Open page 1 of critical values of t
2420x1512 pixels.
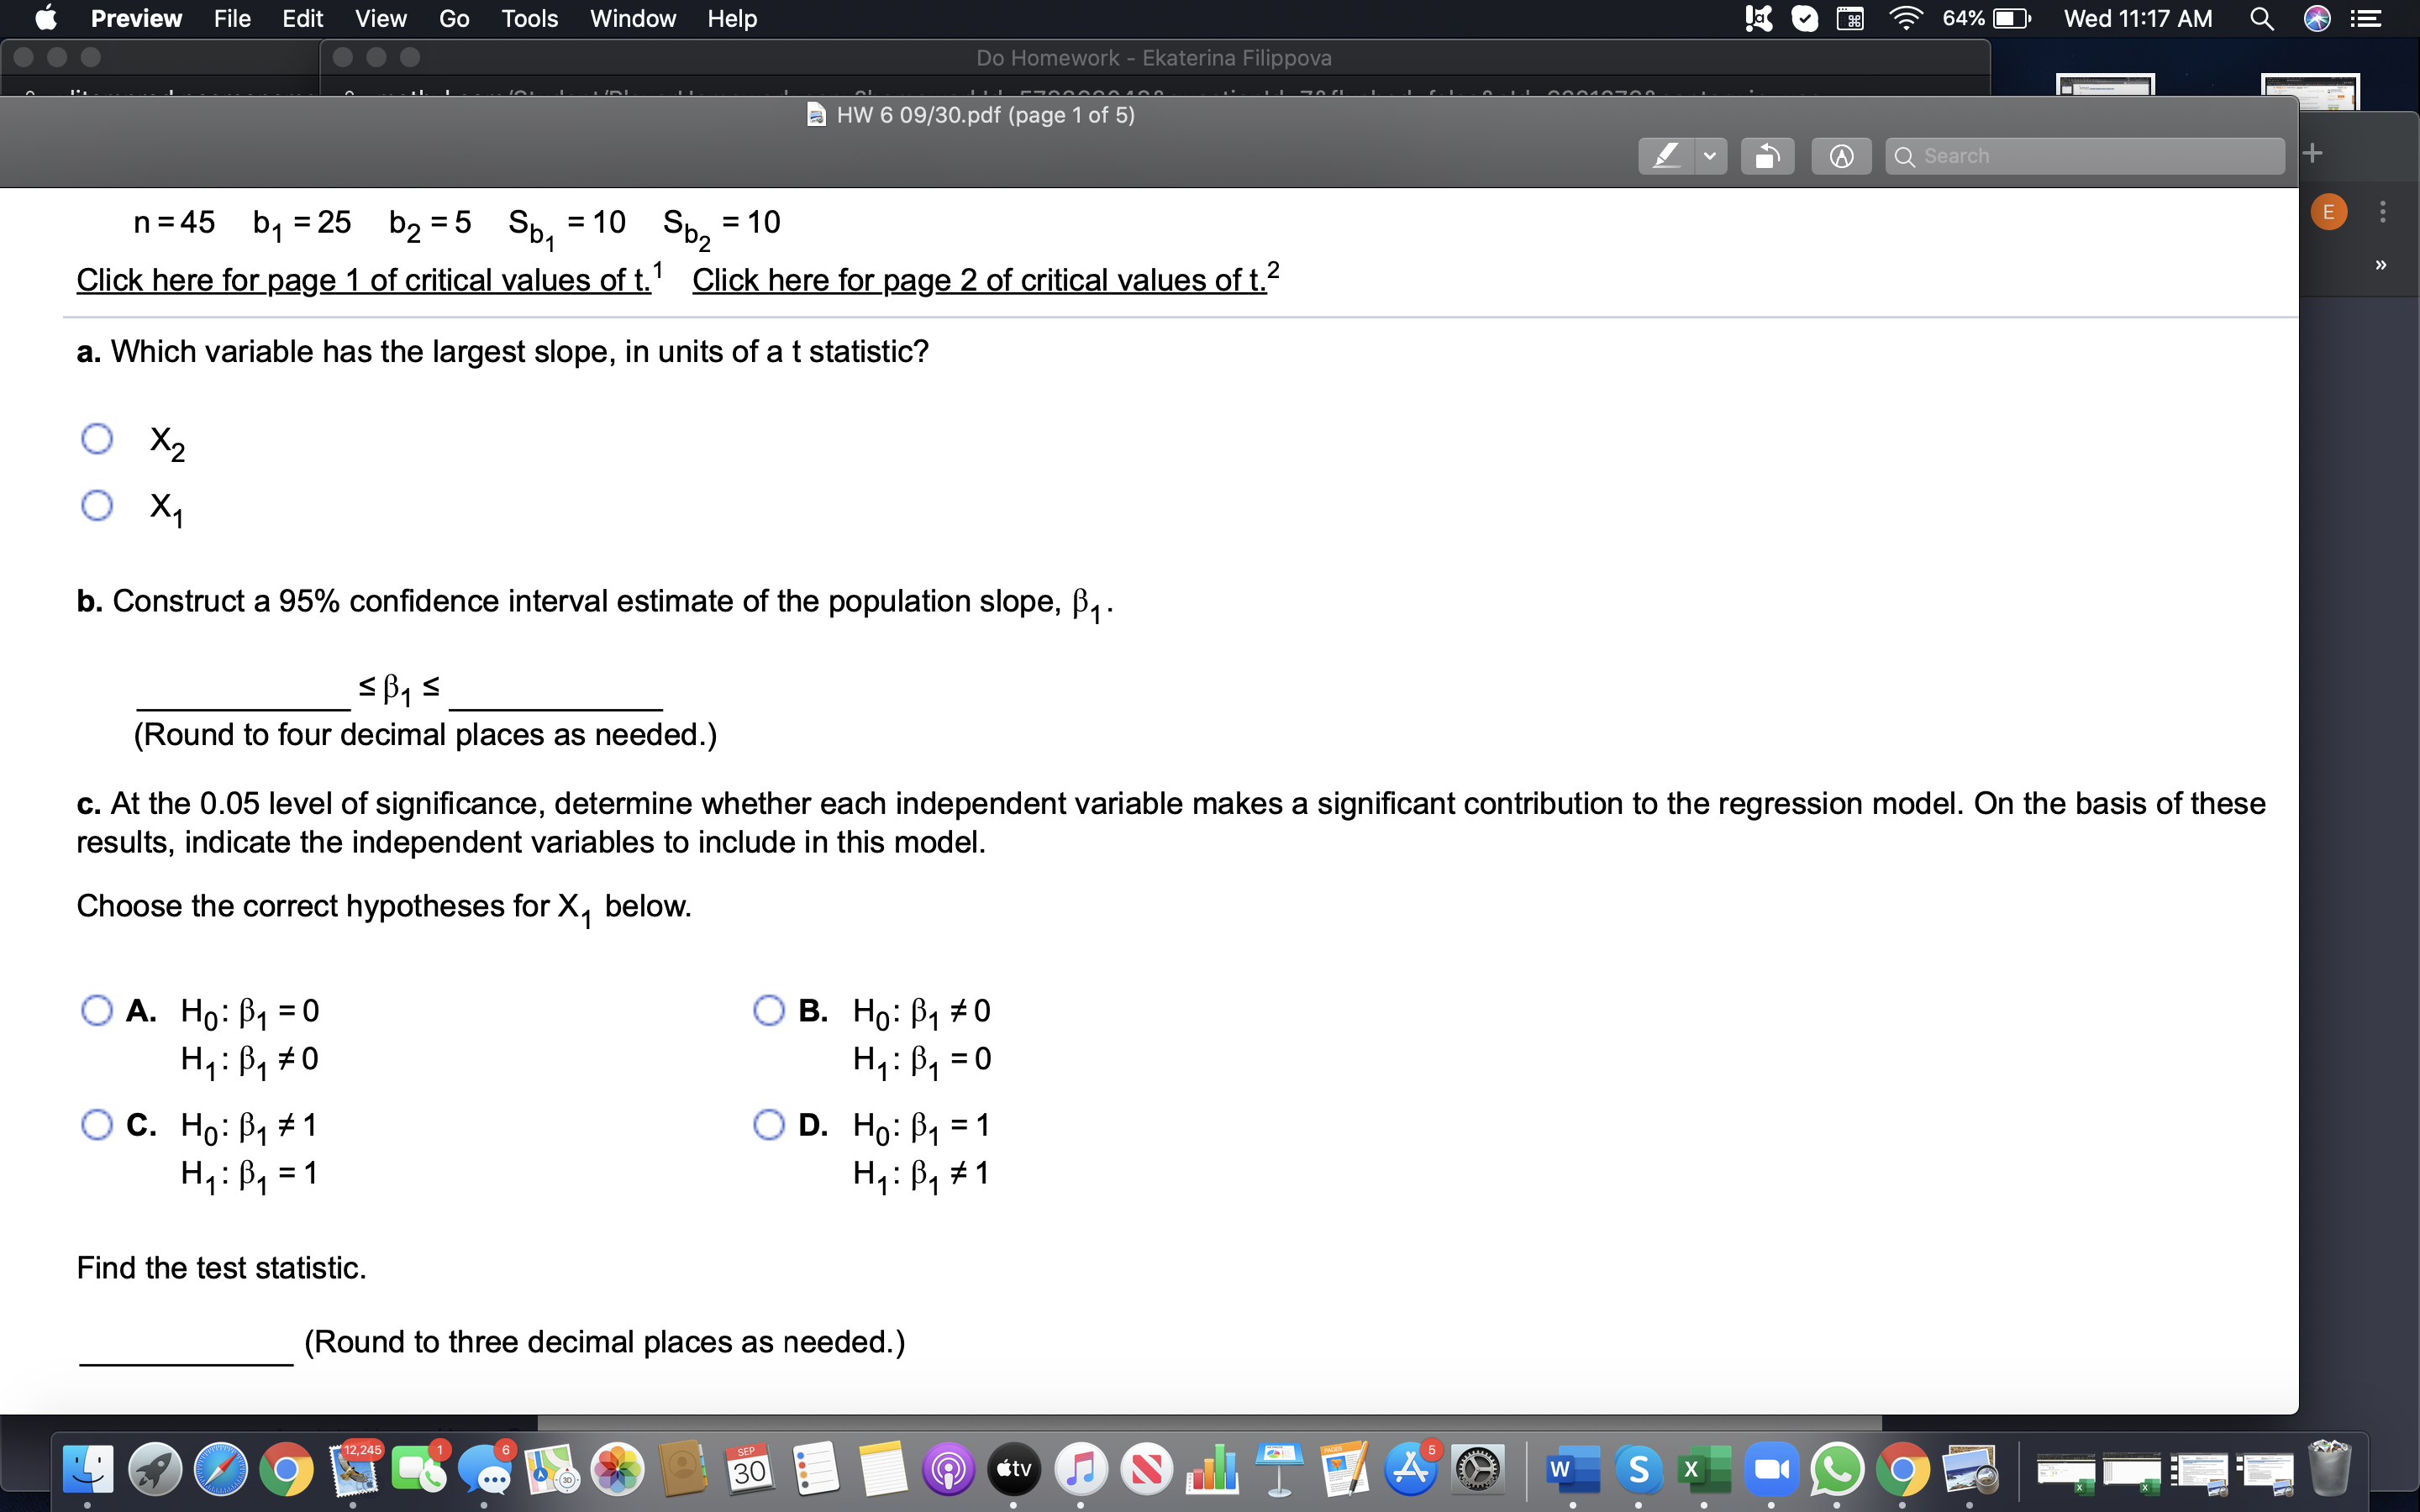point(362,280)
